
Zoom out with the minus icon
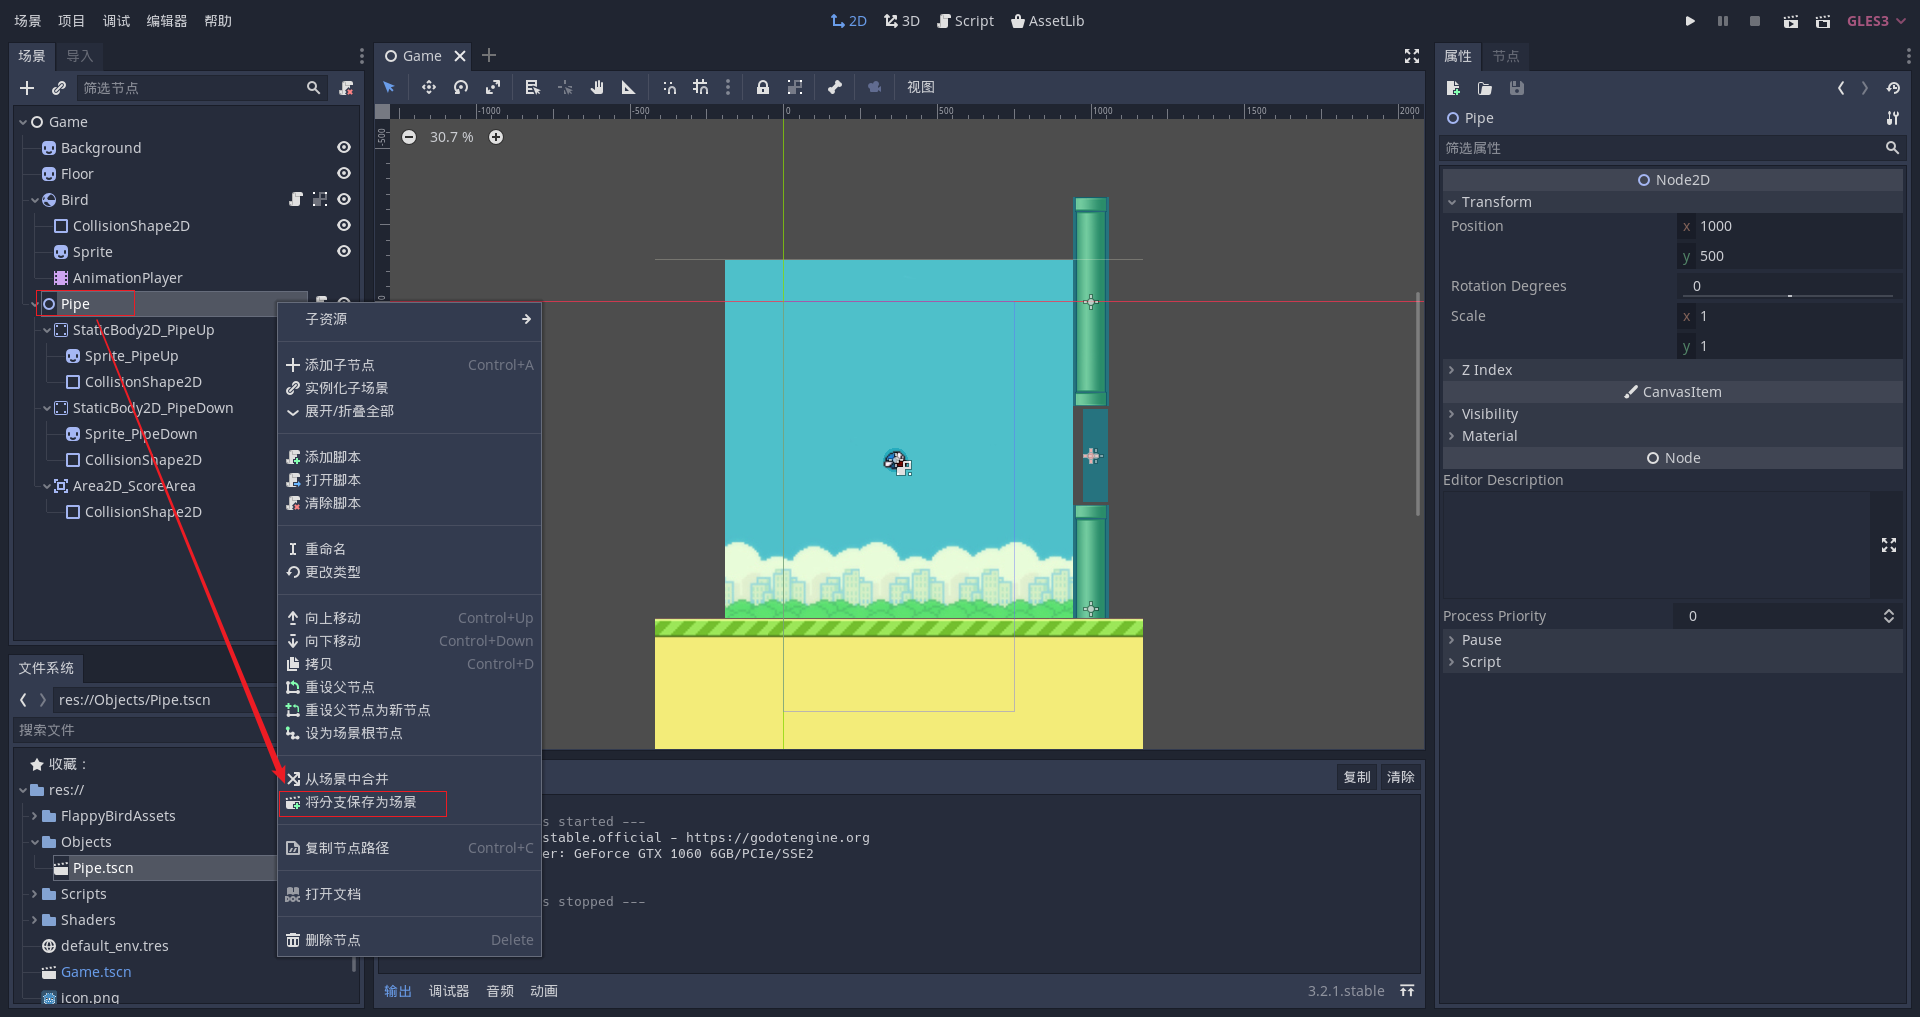click(x=409, y=137)
